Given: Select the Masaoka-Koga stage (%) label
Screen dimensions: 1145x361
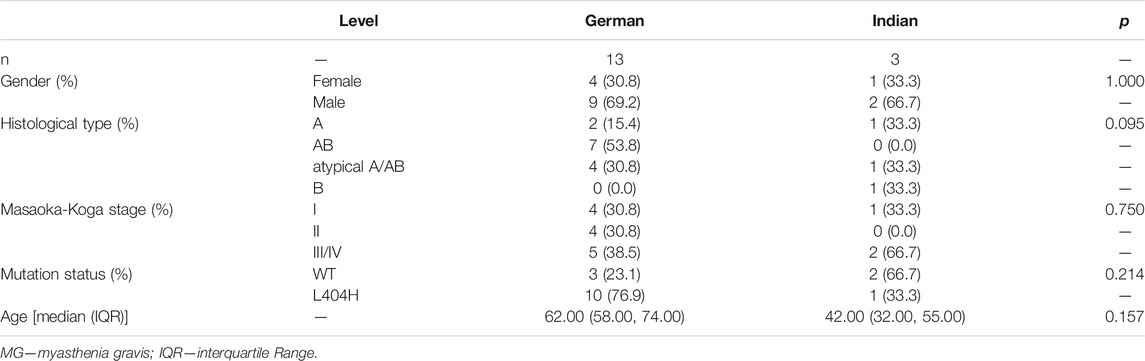Looking at the screenshot, I should click(x=70, y=211).
